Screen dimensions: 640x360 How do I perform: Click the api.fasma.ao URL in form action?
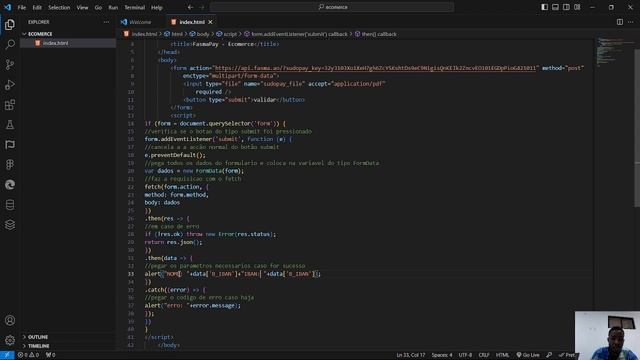click(375, 68)
